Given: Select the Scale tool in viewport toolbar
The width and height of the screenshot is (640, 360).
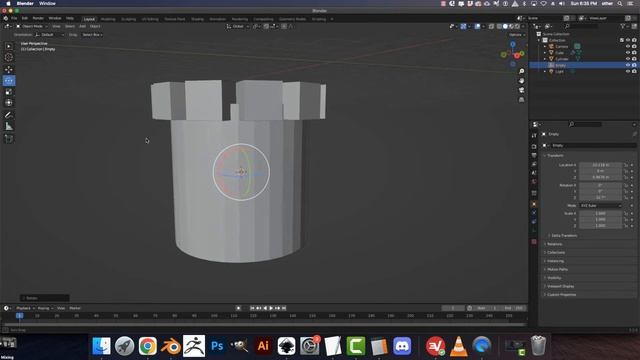Looking at the screenshot, I should (x=9, y=92).
